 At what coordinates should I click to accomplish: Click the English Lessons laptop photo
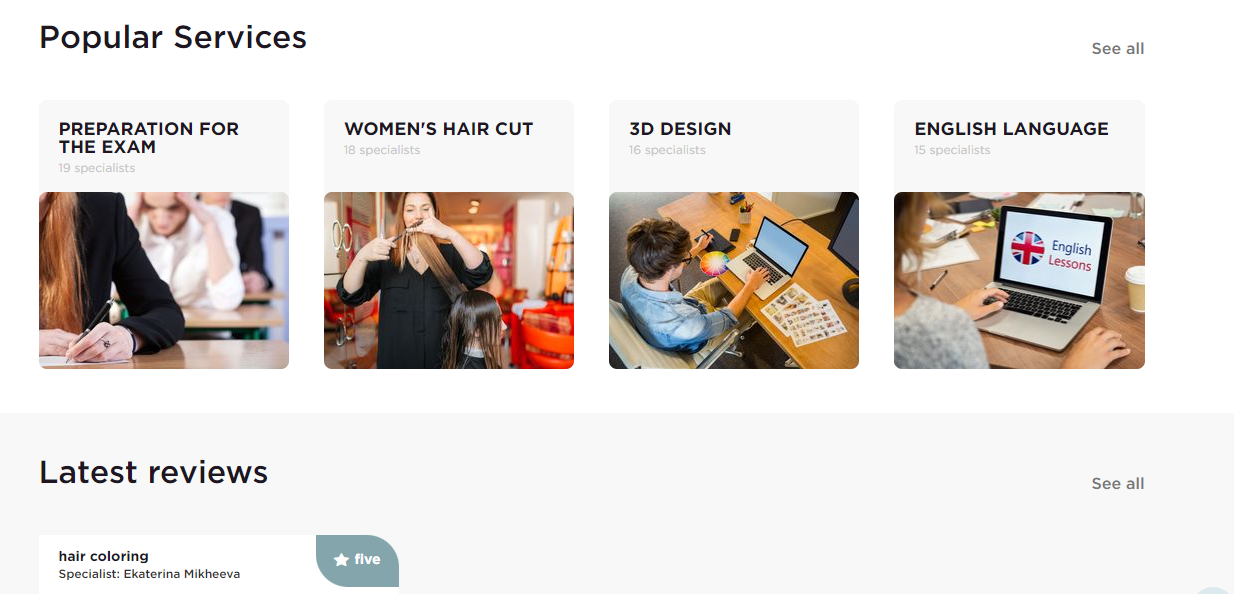coord(1019,280)
